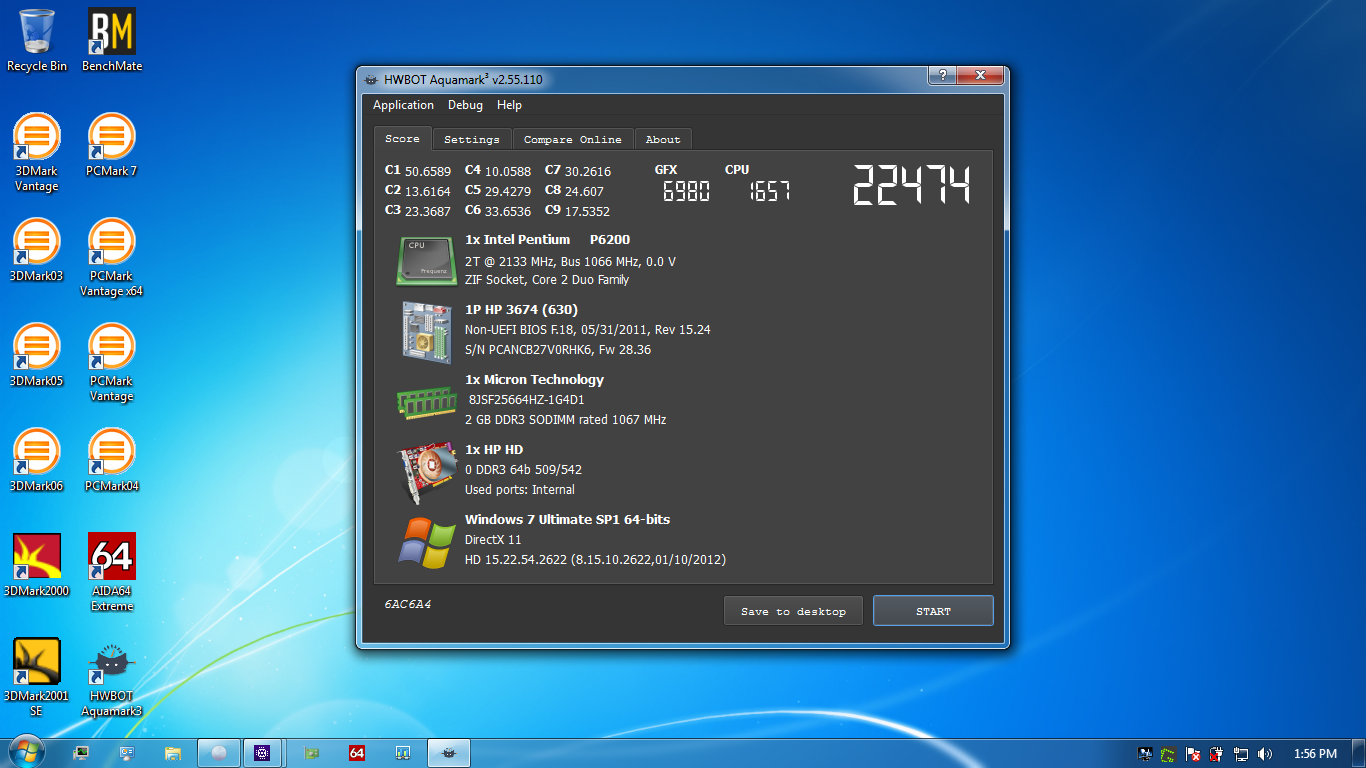This screenshot has height=768, width=1366.
Task: Click the 1x Intel Pentium P6200 heading
Action: click(547, 240)
